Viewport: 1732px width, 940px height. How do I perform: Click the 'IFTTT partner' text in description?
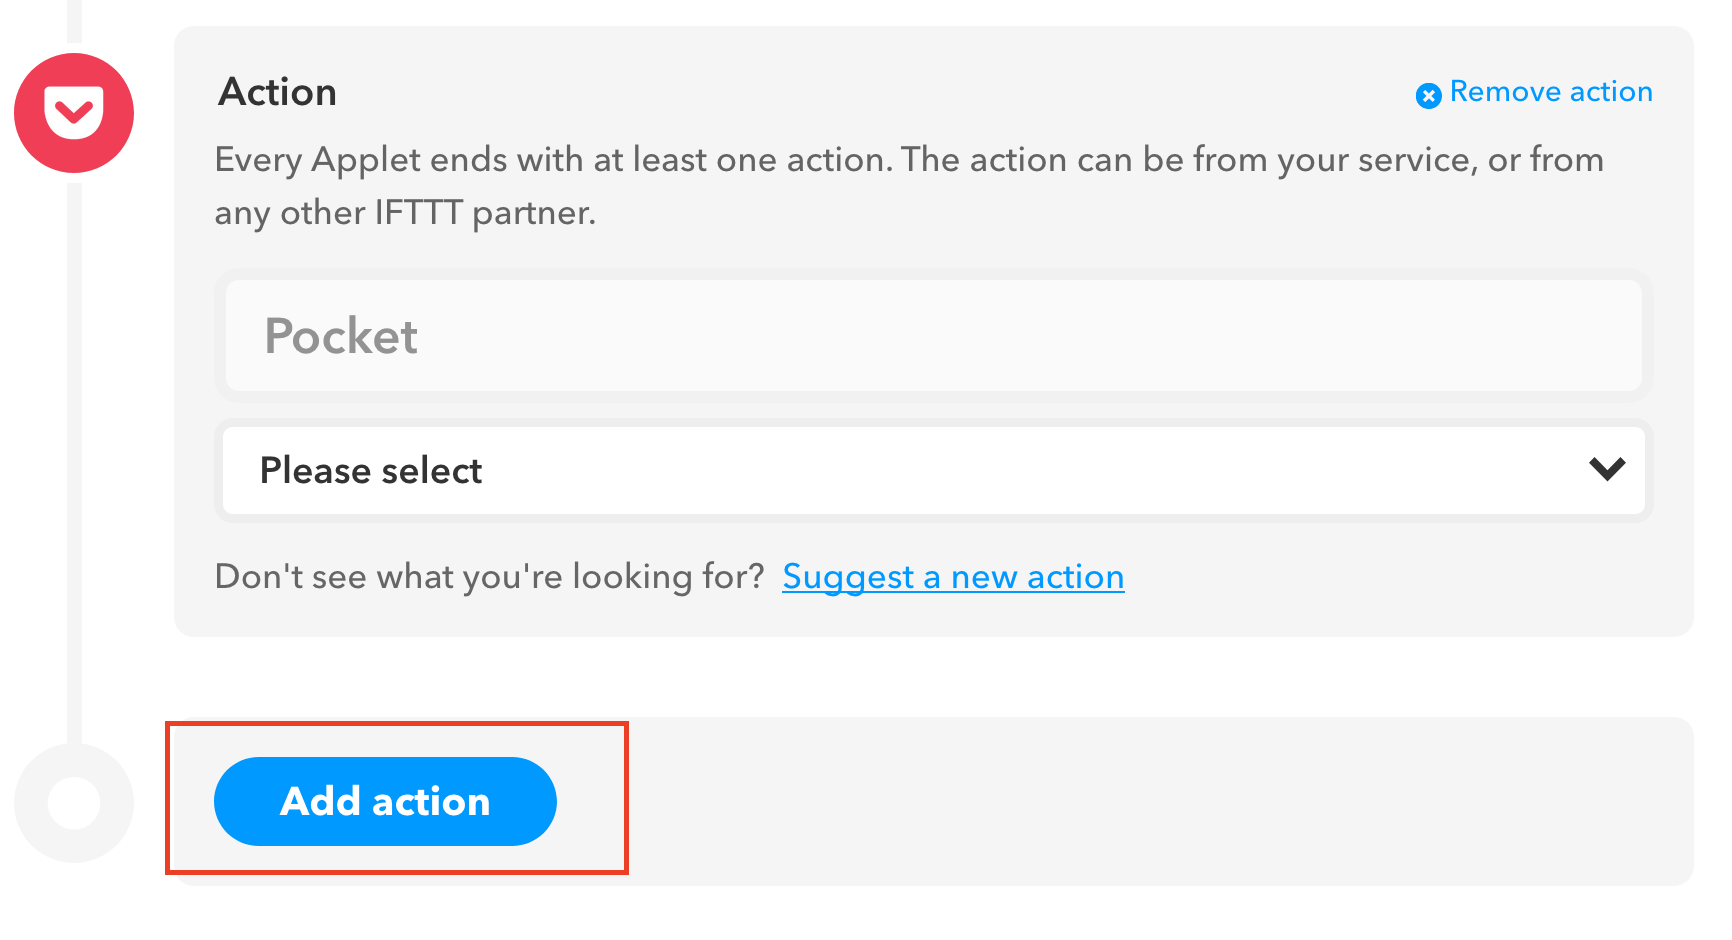[x=484, y=213]
